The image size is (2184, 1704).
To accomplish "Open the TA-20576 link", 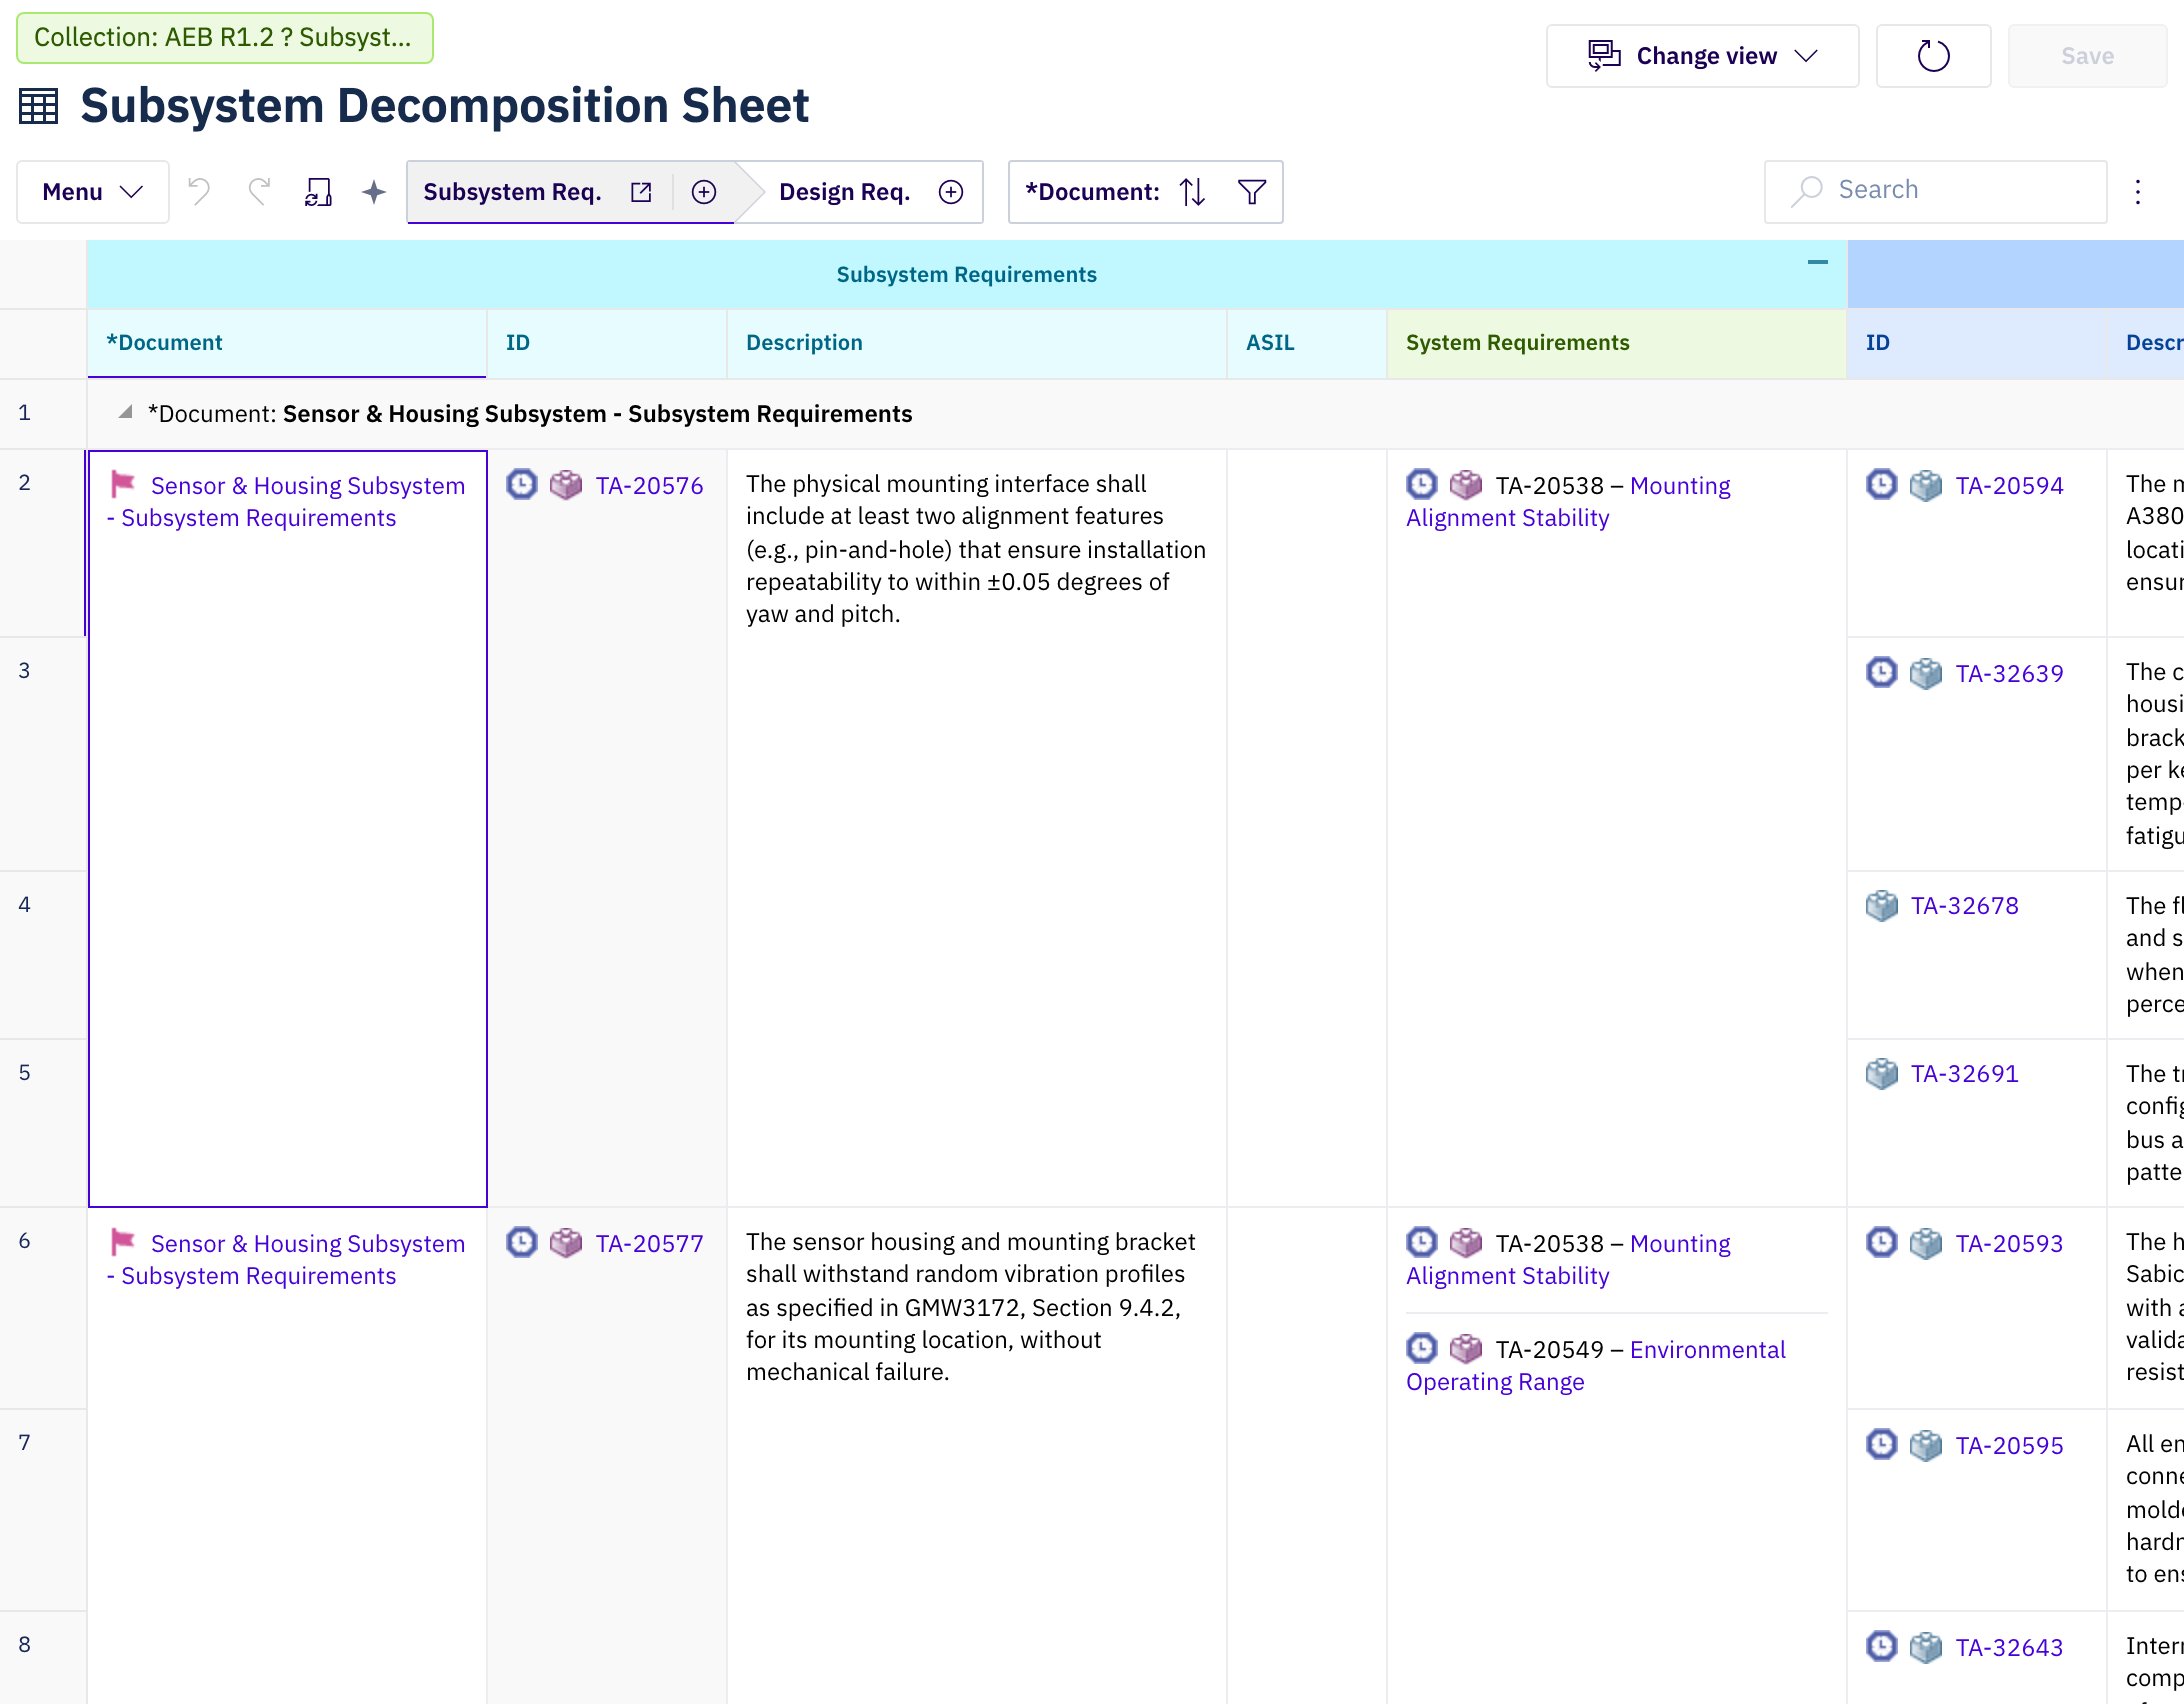I will click(649, 486).
